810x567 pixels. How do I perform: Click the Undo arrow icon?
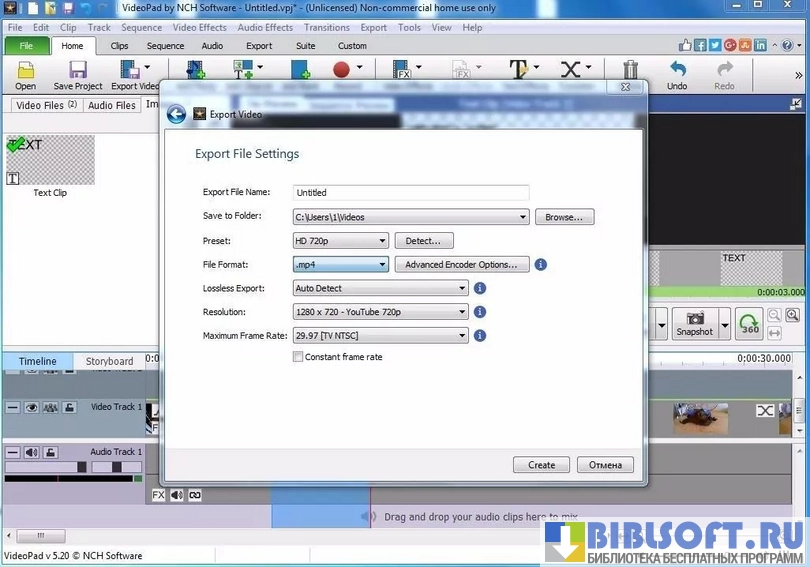click(x=677, y=70)
